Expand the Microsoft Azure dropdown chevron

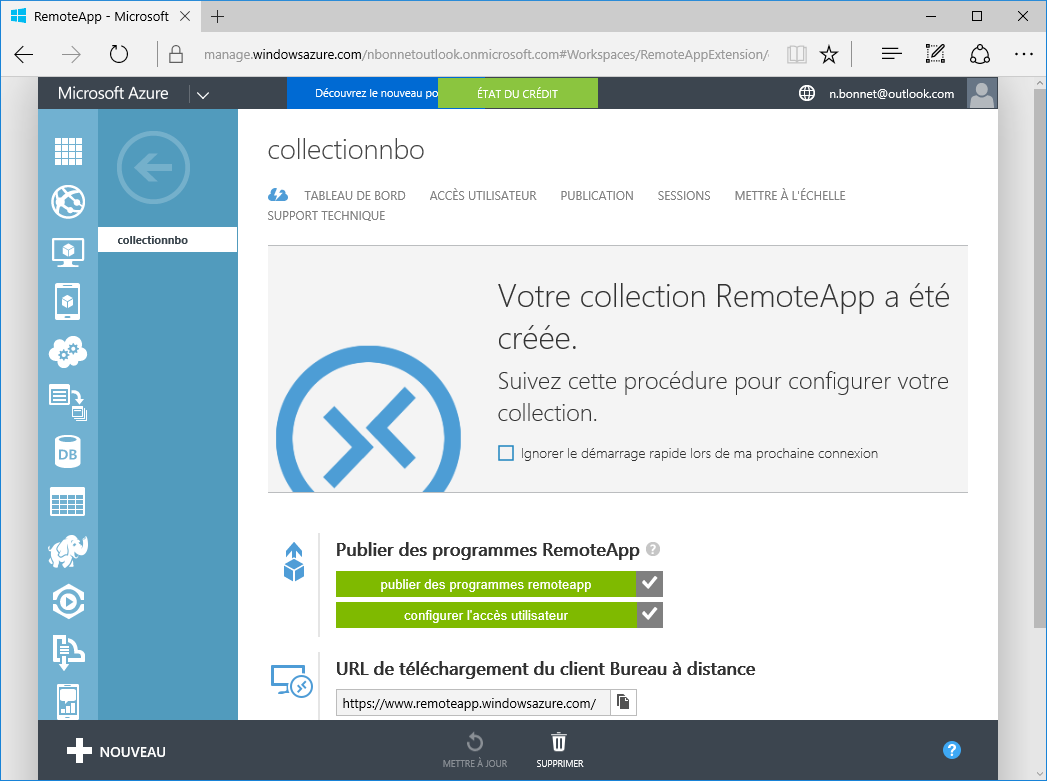(x=203, y=95)
